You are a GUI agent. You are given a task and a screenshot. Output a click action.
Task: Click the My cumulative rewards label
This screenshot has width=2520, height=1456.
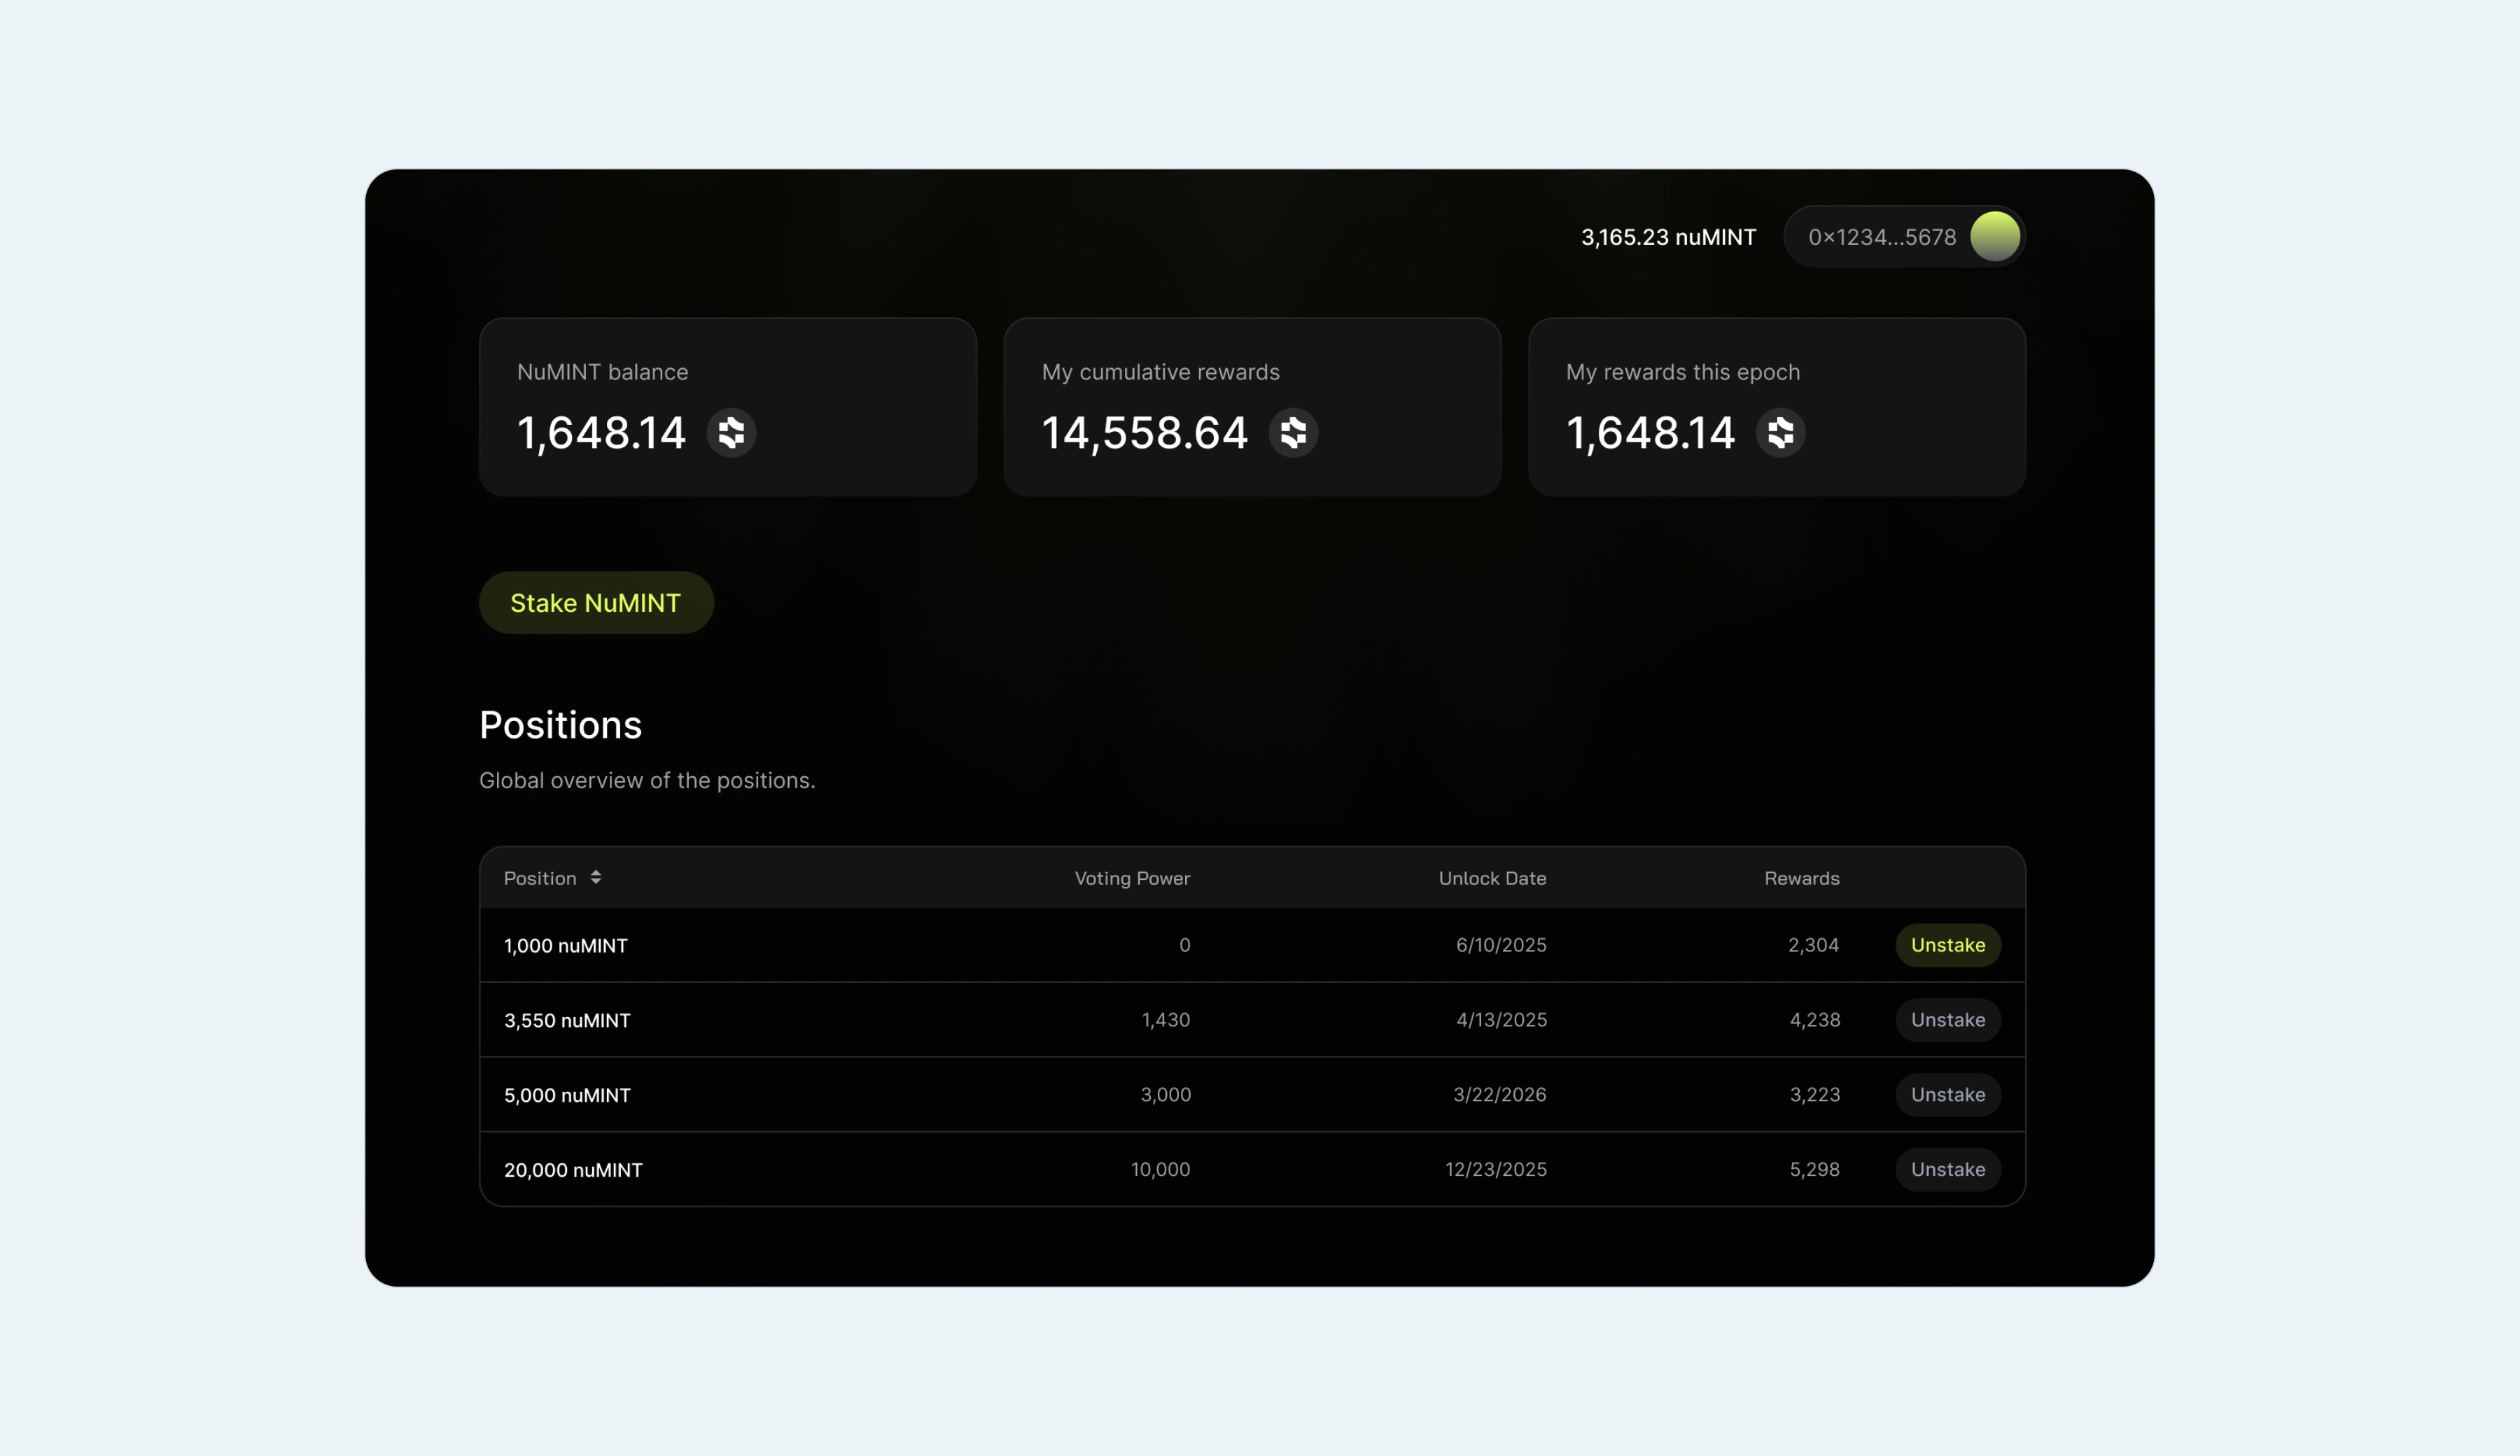point(1161,372)
